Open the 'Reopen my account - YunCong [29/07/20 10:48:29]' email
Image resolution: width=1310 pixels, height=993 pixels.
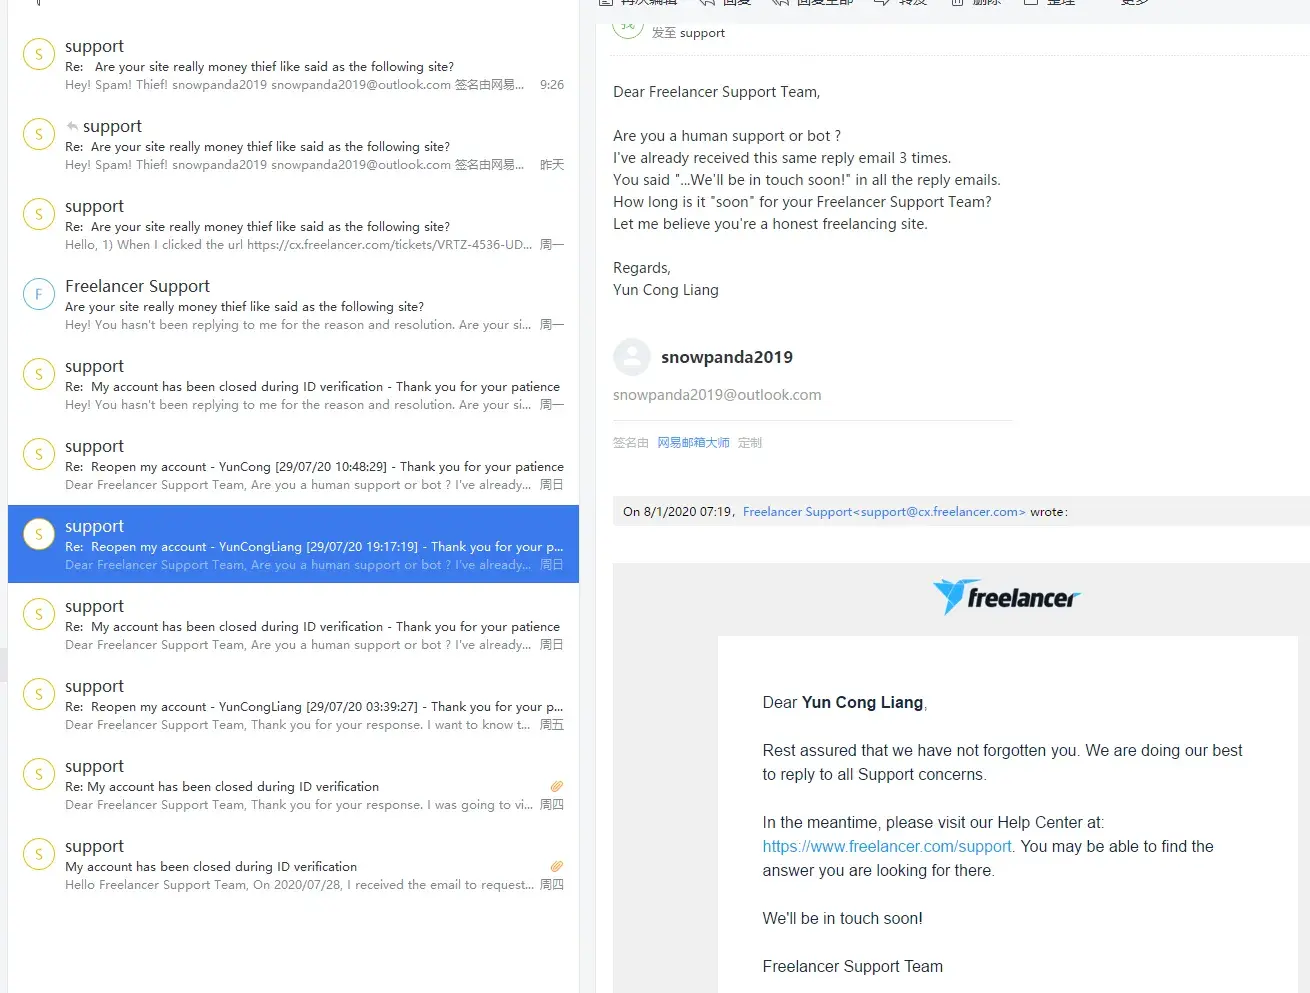tap(293, 465)
